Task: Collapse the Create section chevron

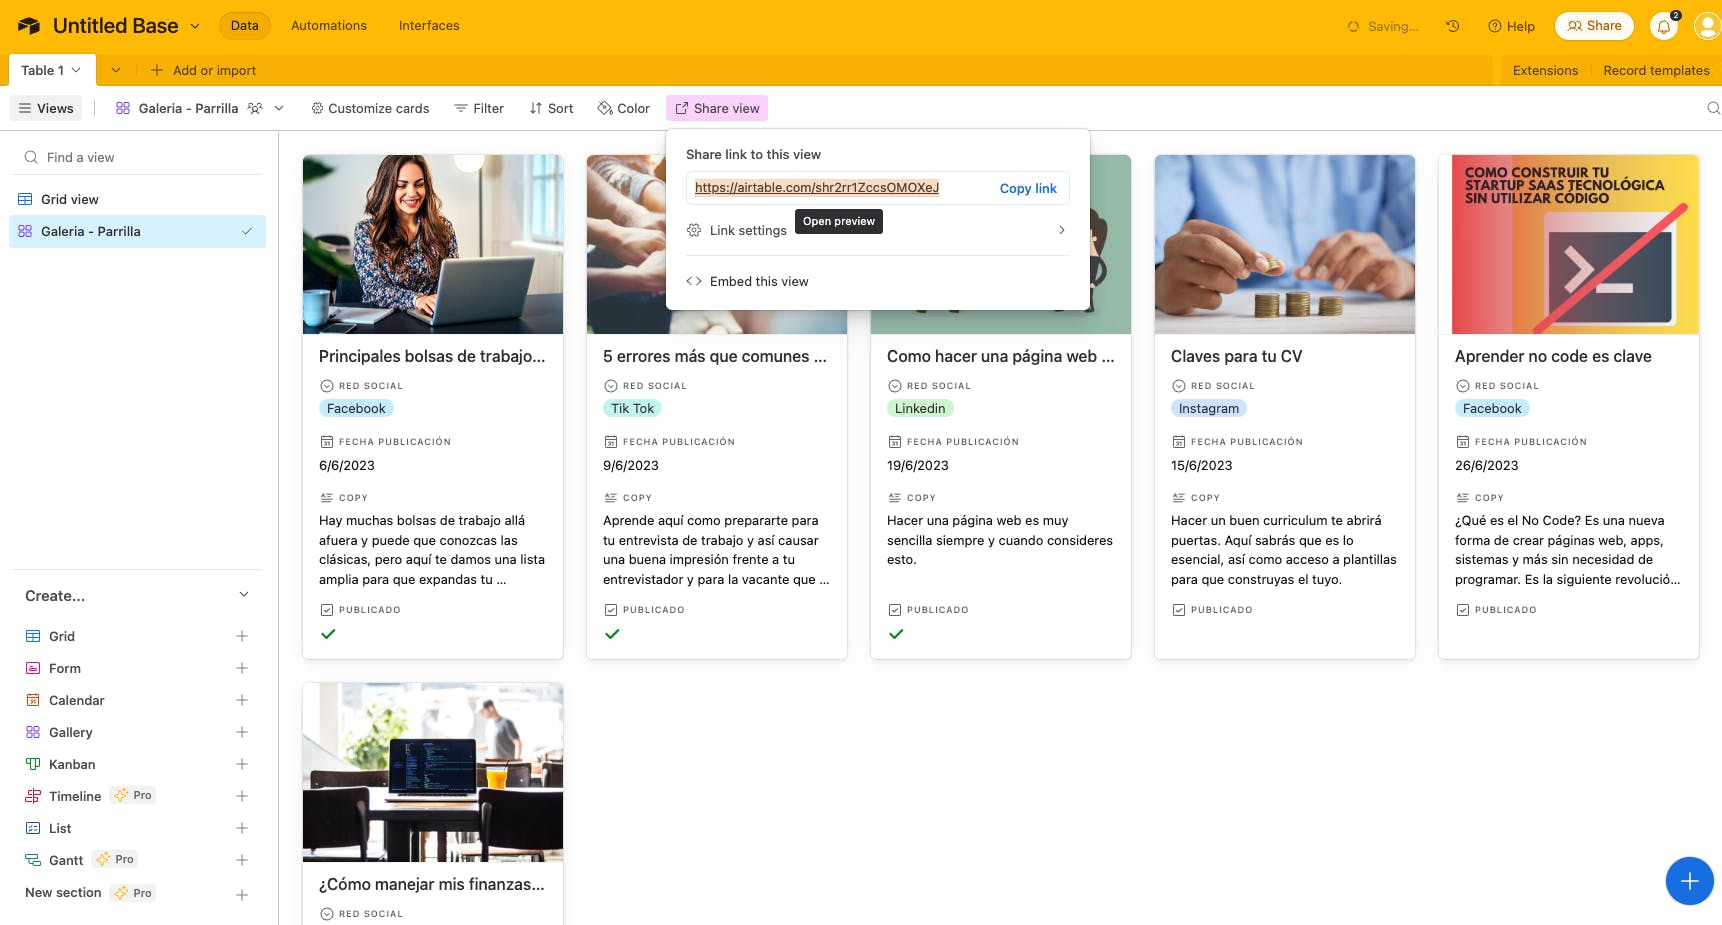Action: pos(244,595)
